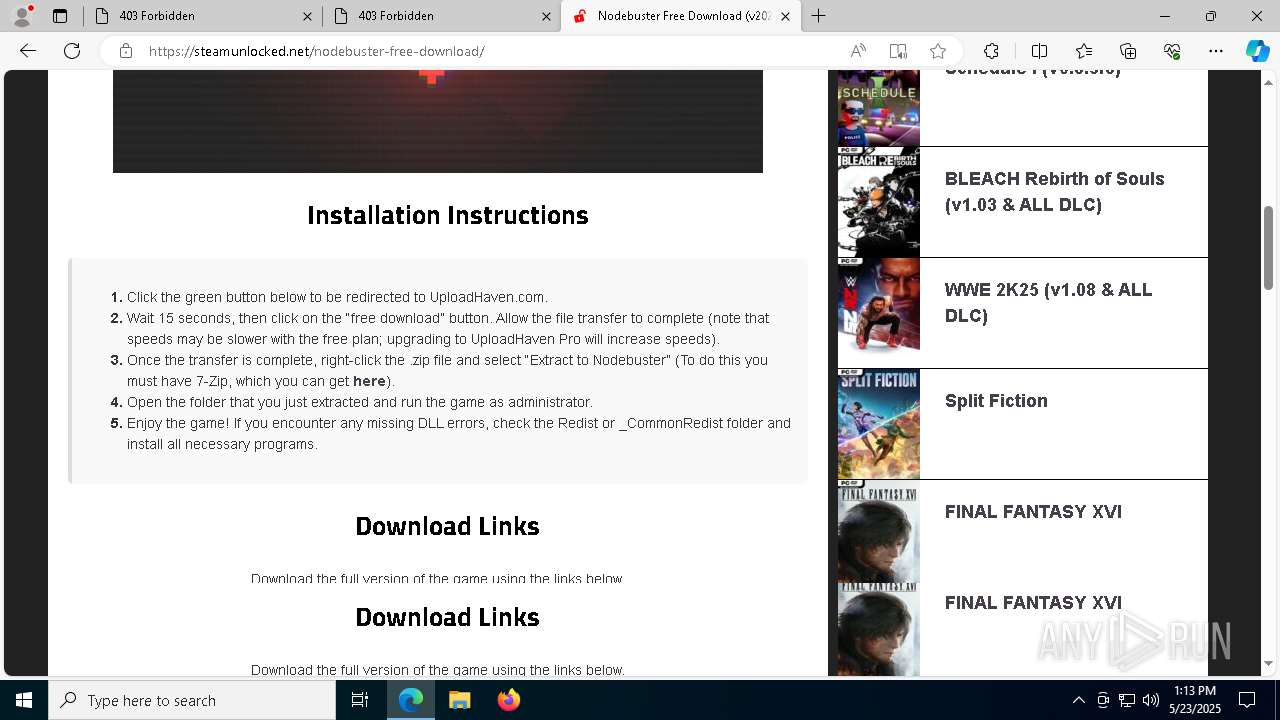Screen dimensions: 1280x720
Task: Click the first FINAL FANTASY XVI thumbnail
Action: tap(878, 531)
